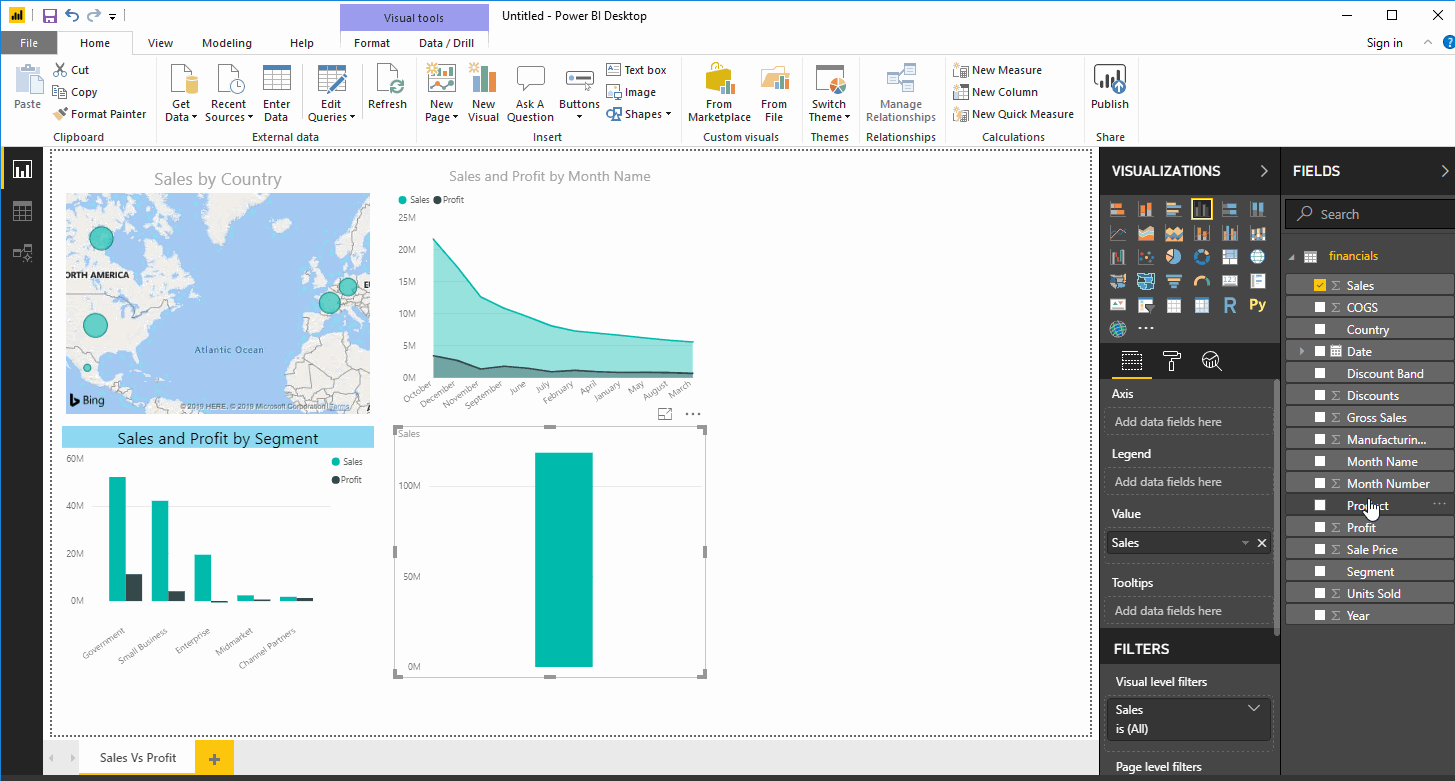
Task: Open the Analytics pane magnifier icon
Action: pyautogui.click(x=1212, y=361)
